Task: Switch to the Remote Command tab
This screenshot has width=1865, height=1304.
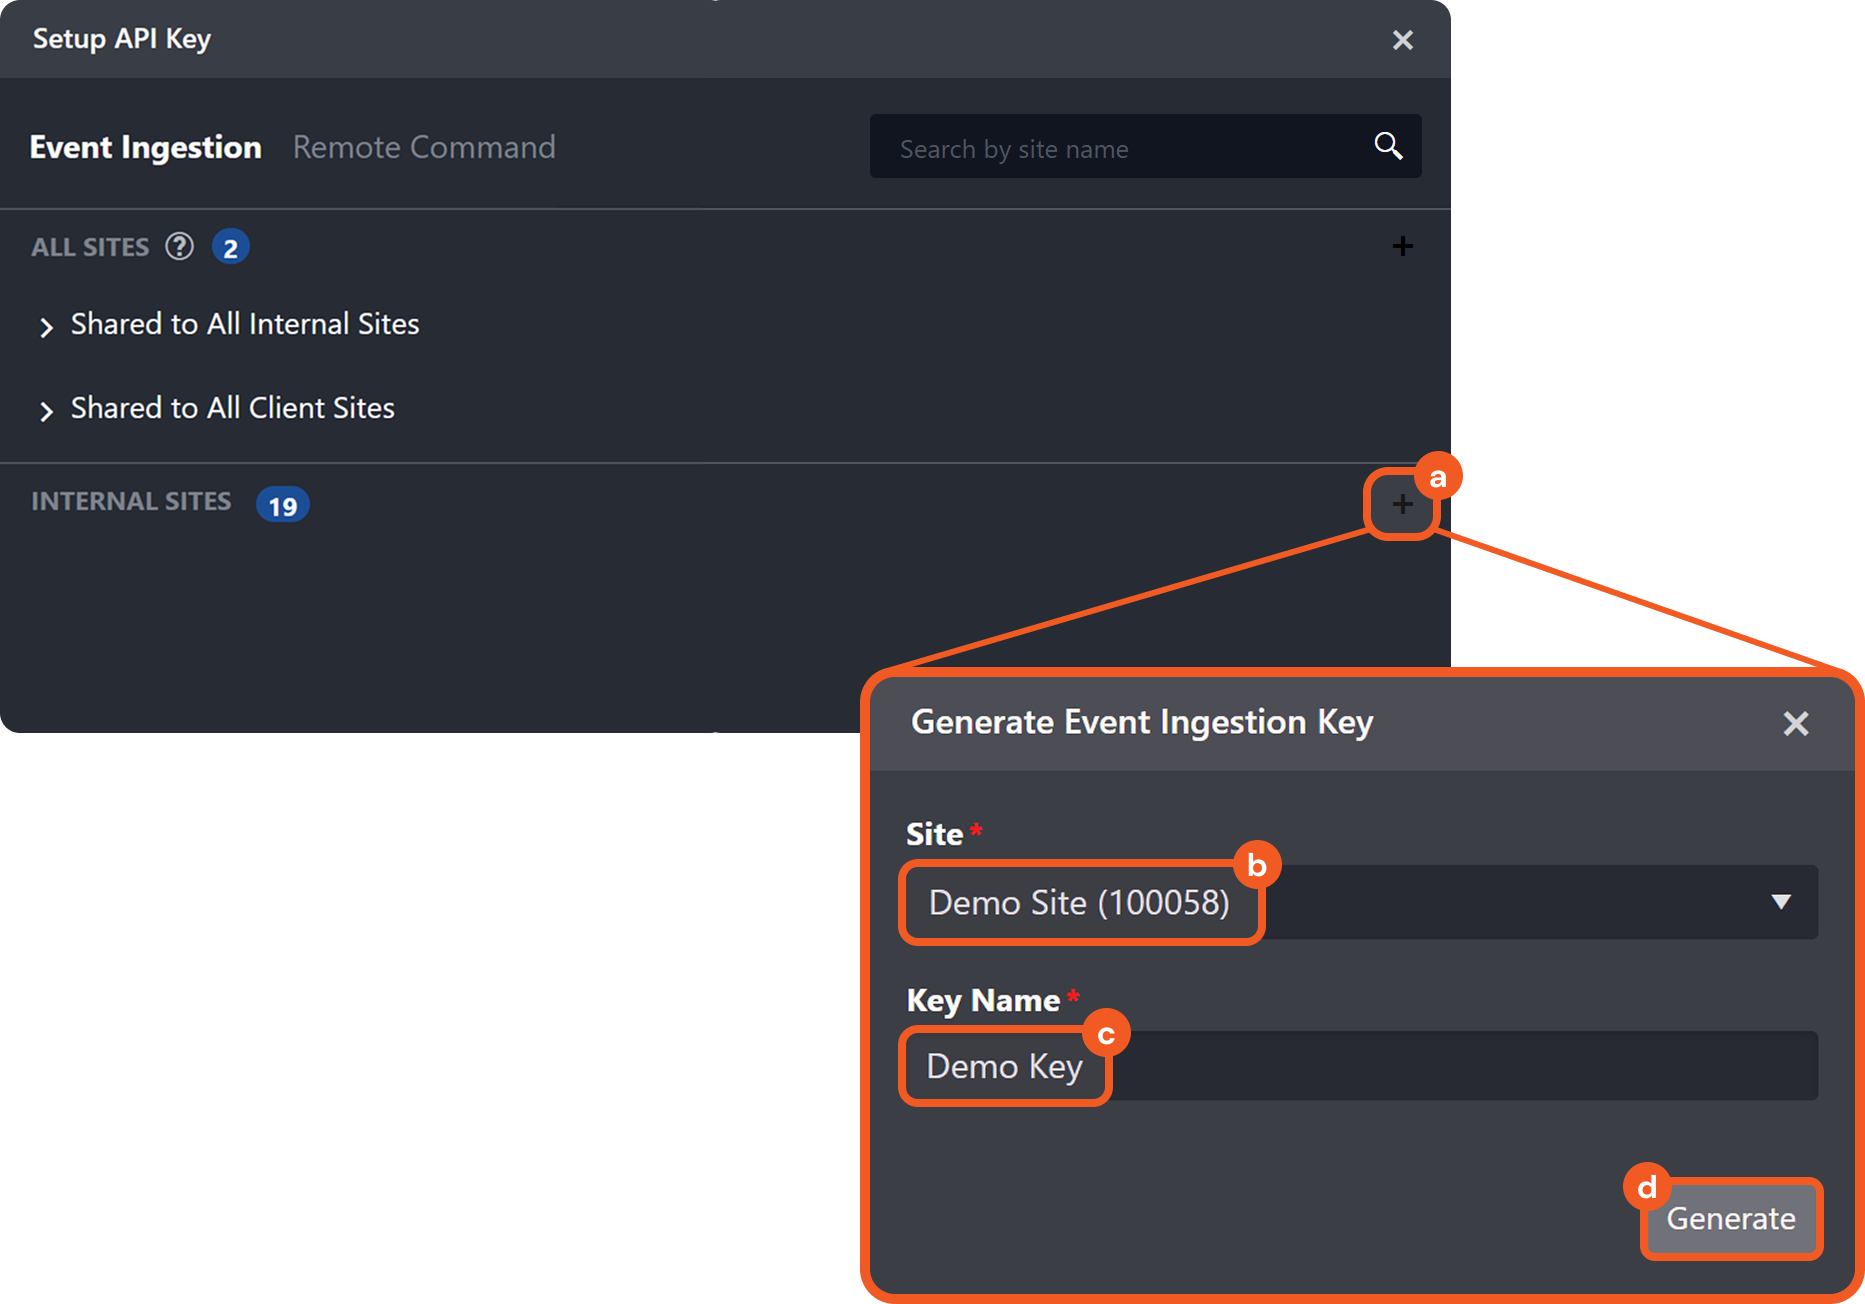Action: pos(424,147)
